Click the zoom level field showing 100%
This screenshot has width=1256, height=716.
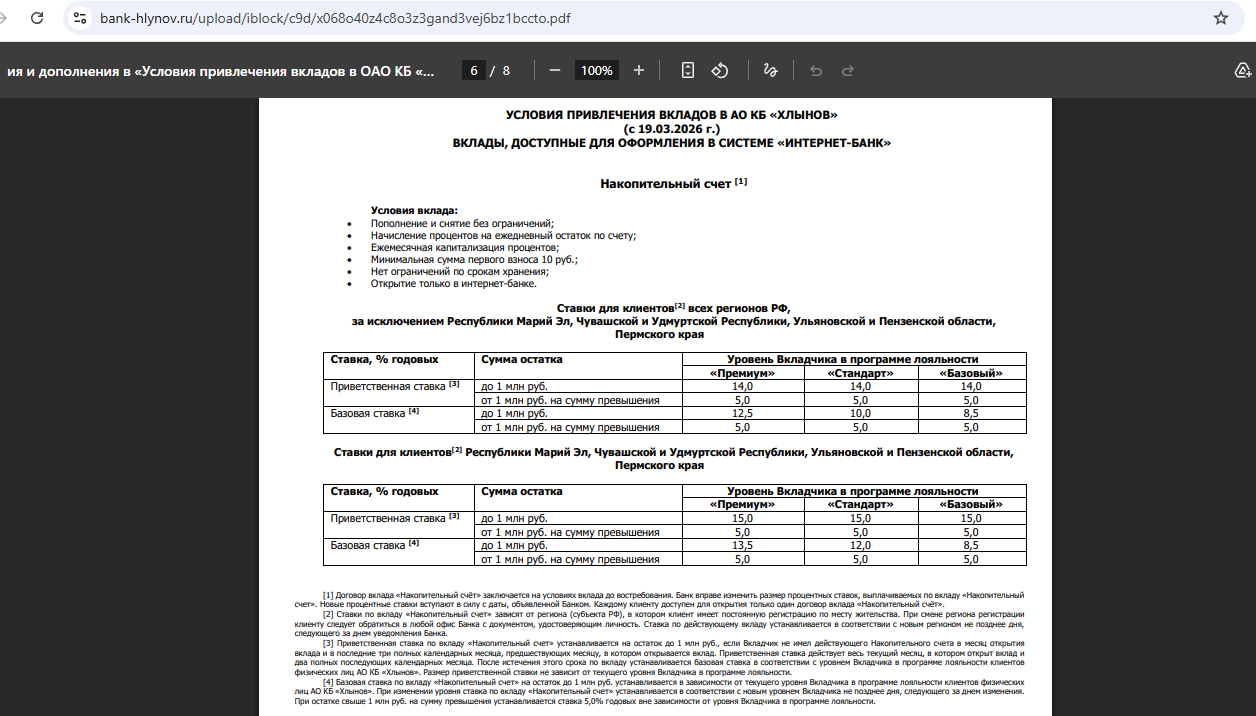coord(597,70)
